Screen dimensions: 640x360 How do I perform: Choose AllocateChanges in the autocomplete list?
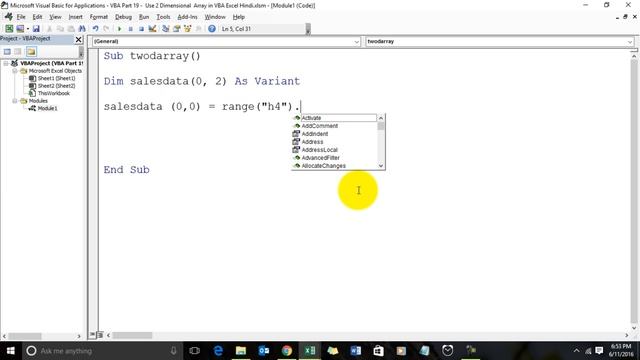coord(335,166)
